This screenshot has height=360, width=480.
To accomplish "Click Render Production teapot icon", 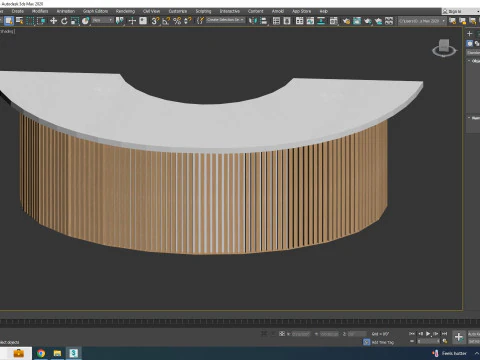I will [x=367, y=21].
